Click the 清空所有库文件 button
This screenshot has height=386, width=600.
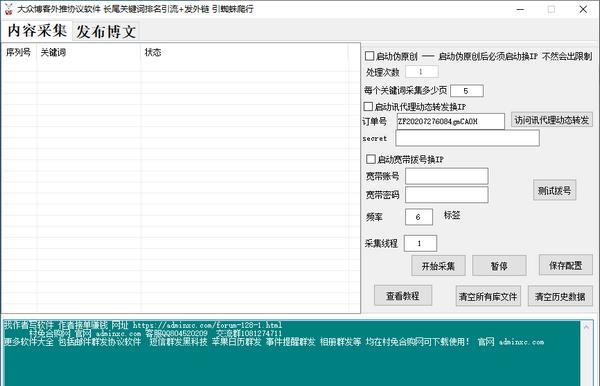tap(488, 296)
